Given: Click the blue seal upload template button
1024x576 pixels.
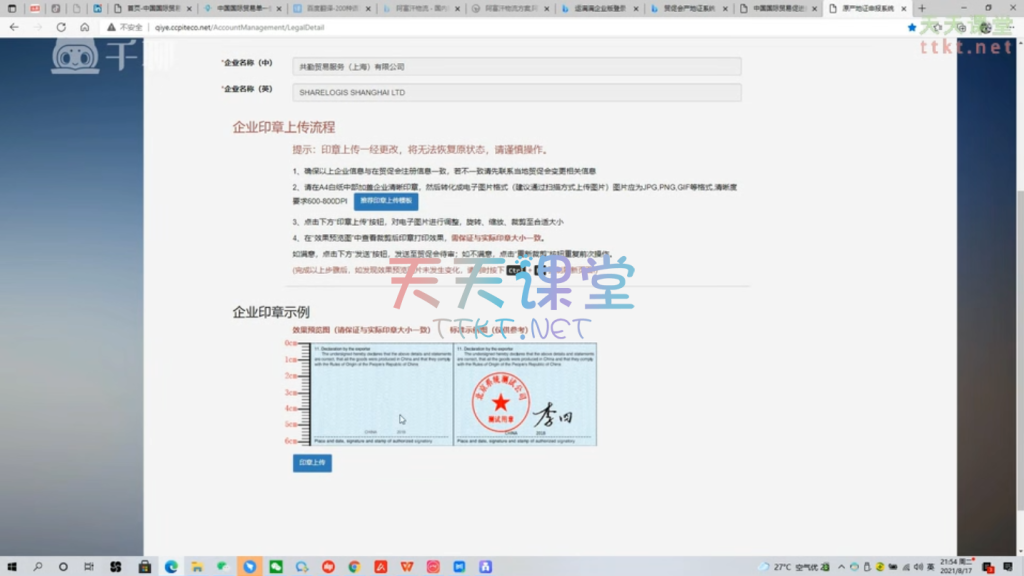Looking at the screenshot, I should point(386,200).
